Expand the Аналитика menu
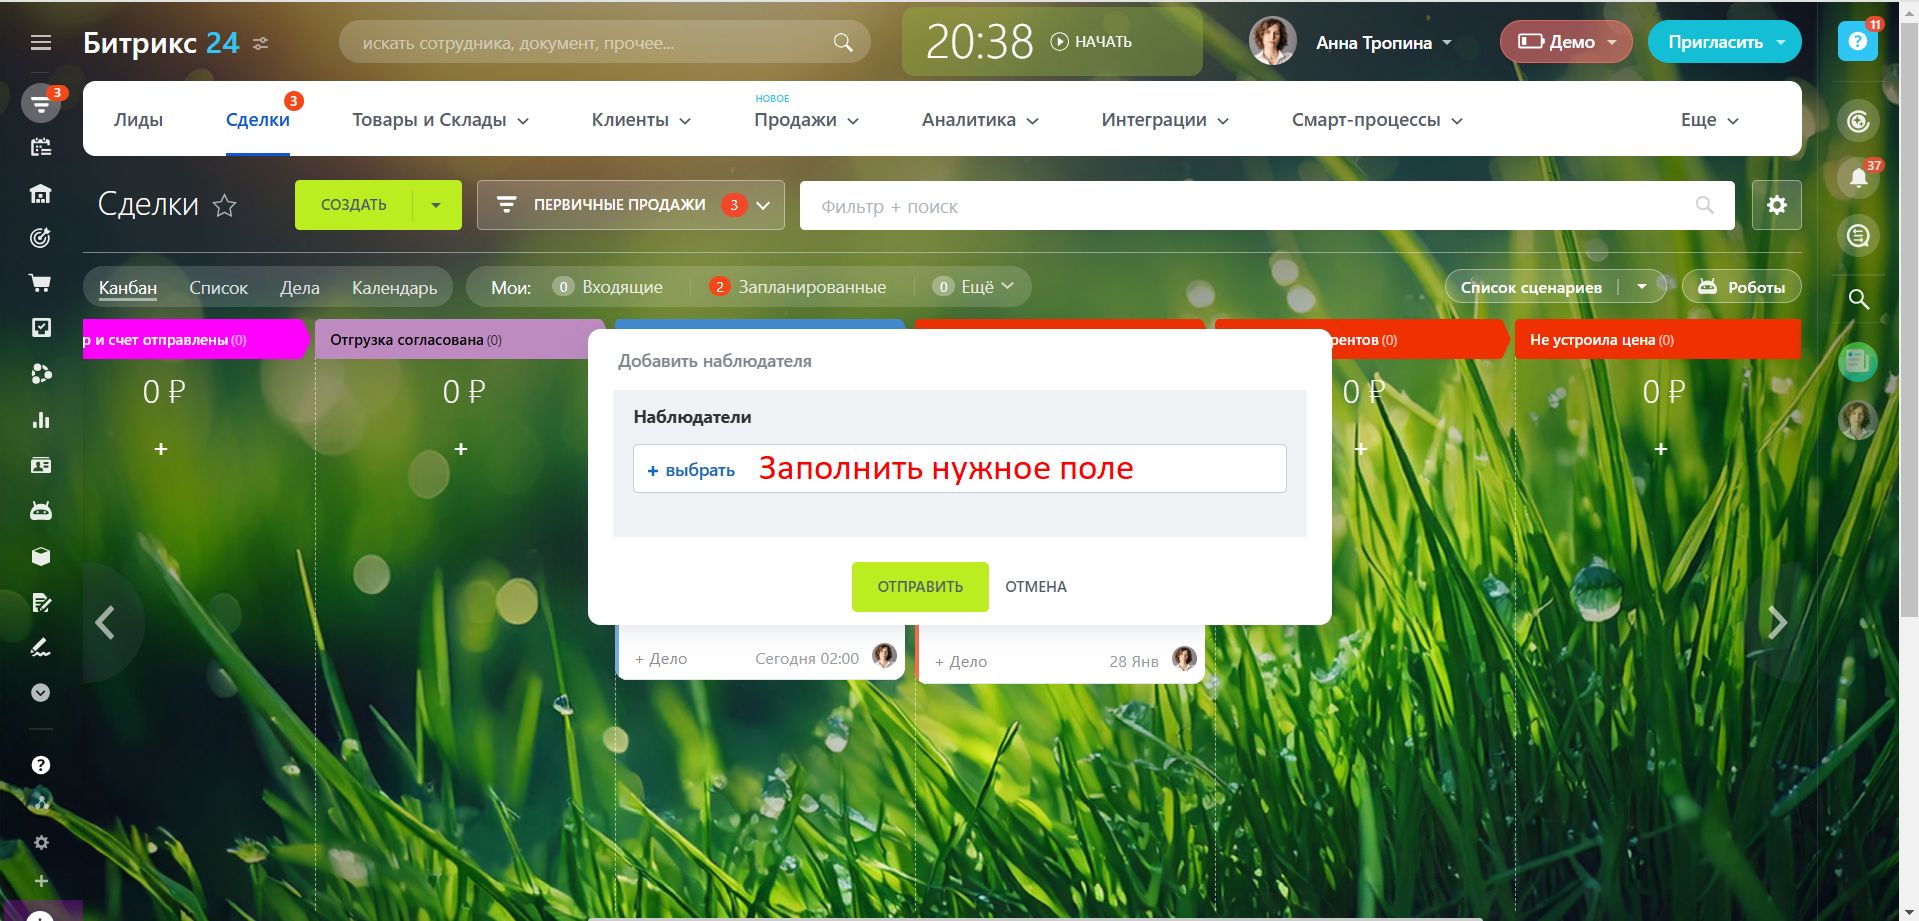Viewport: 1919px width, 921px height. pos(980,120)
